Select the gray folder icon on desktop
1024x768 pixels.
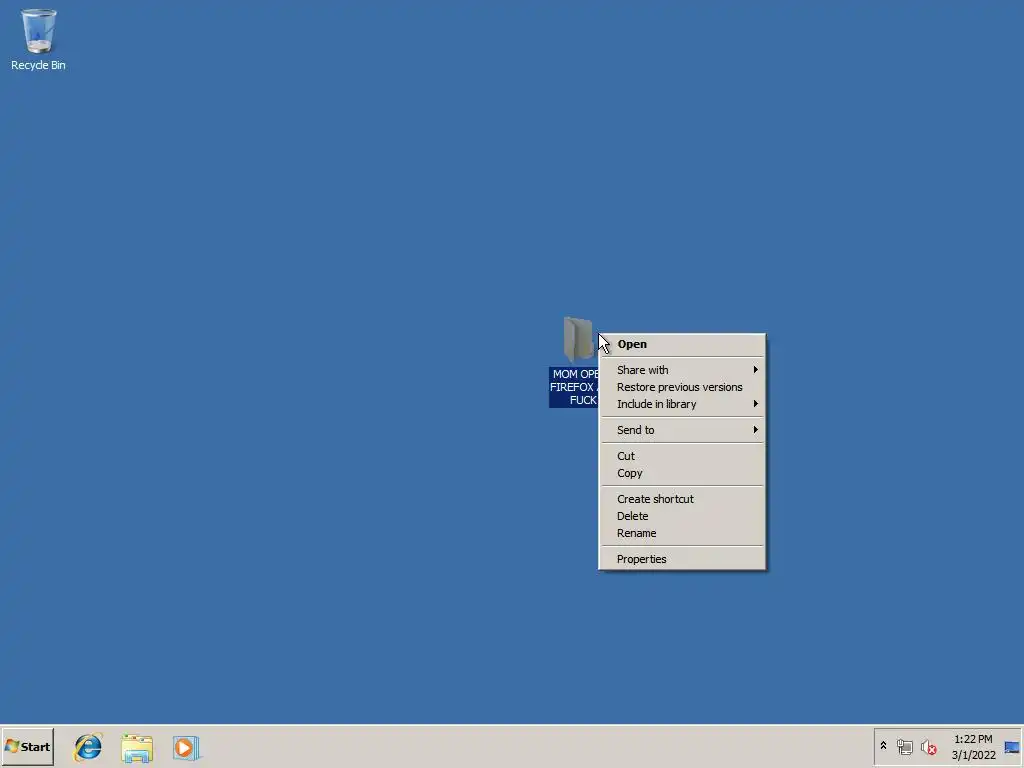579,339
